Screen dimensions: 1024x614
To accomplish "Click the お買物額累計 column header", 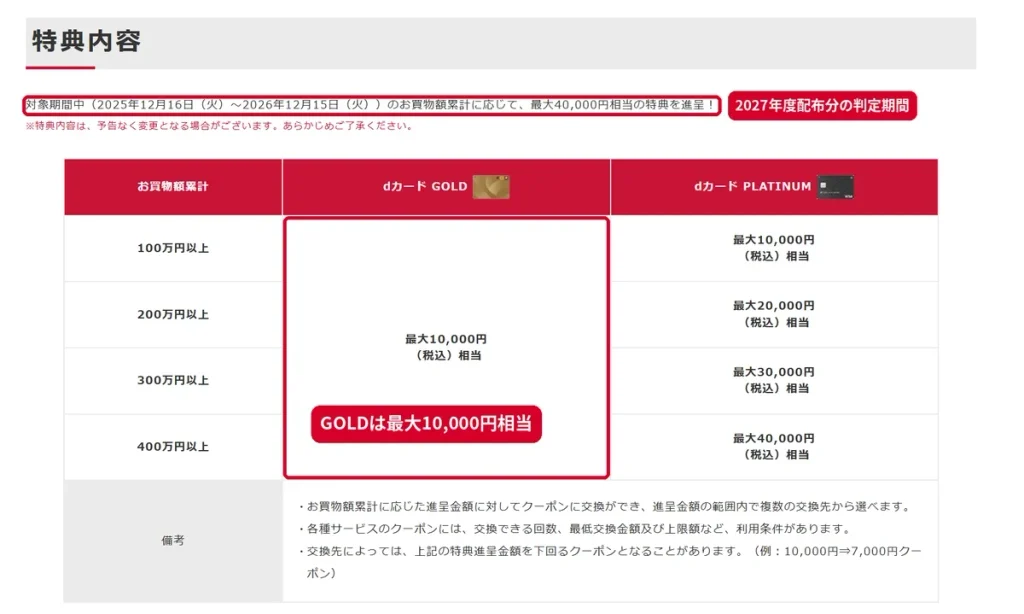I will tap(172, 187).
